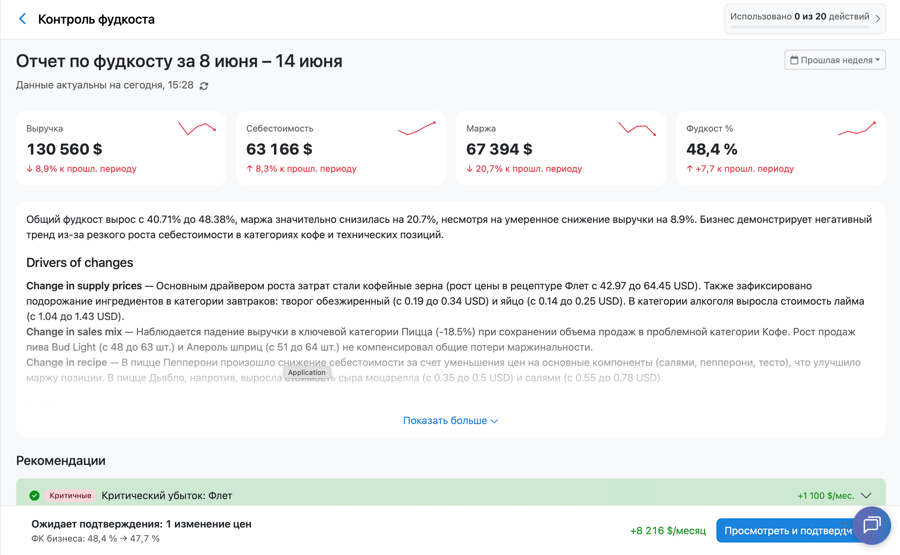Select the Себестоимость 63 166 $ card
Viewport: 900px width, 555px height.
(341, 148)
